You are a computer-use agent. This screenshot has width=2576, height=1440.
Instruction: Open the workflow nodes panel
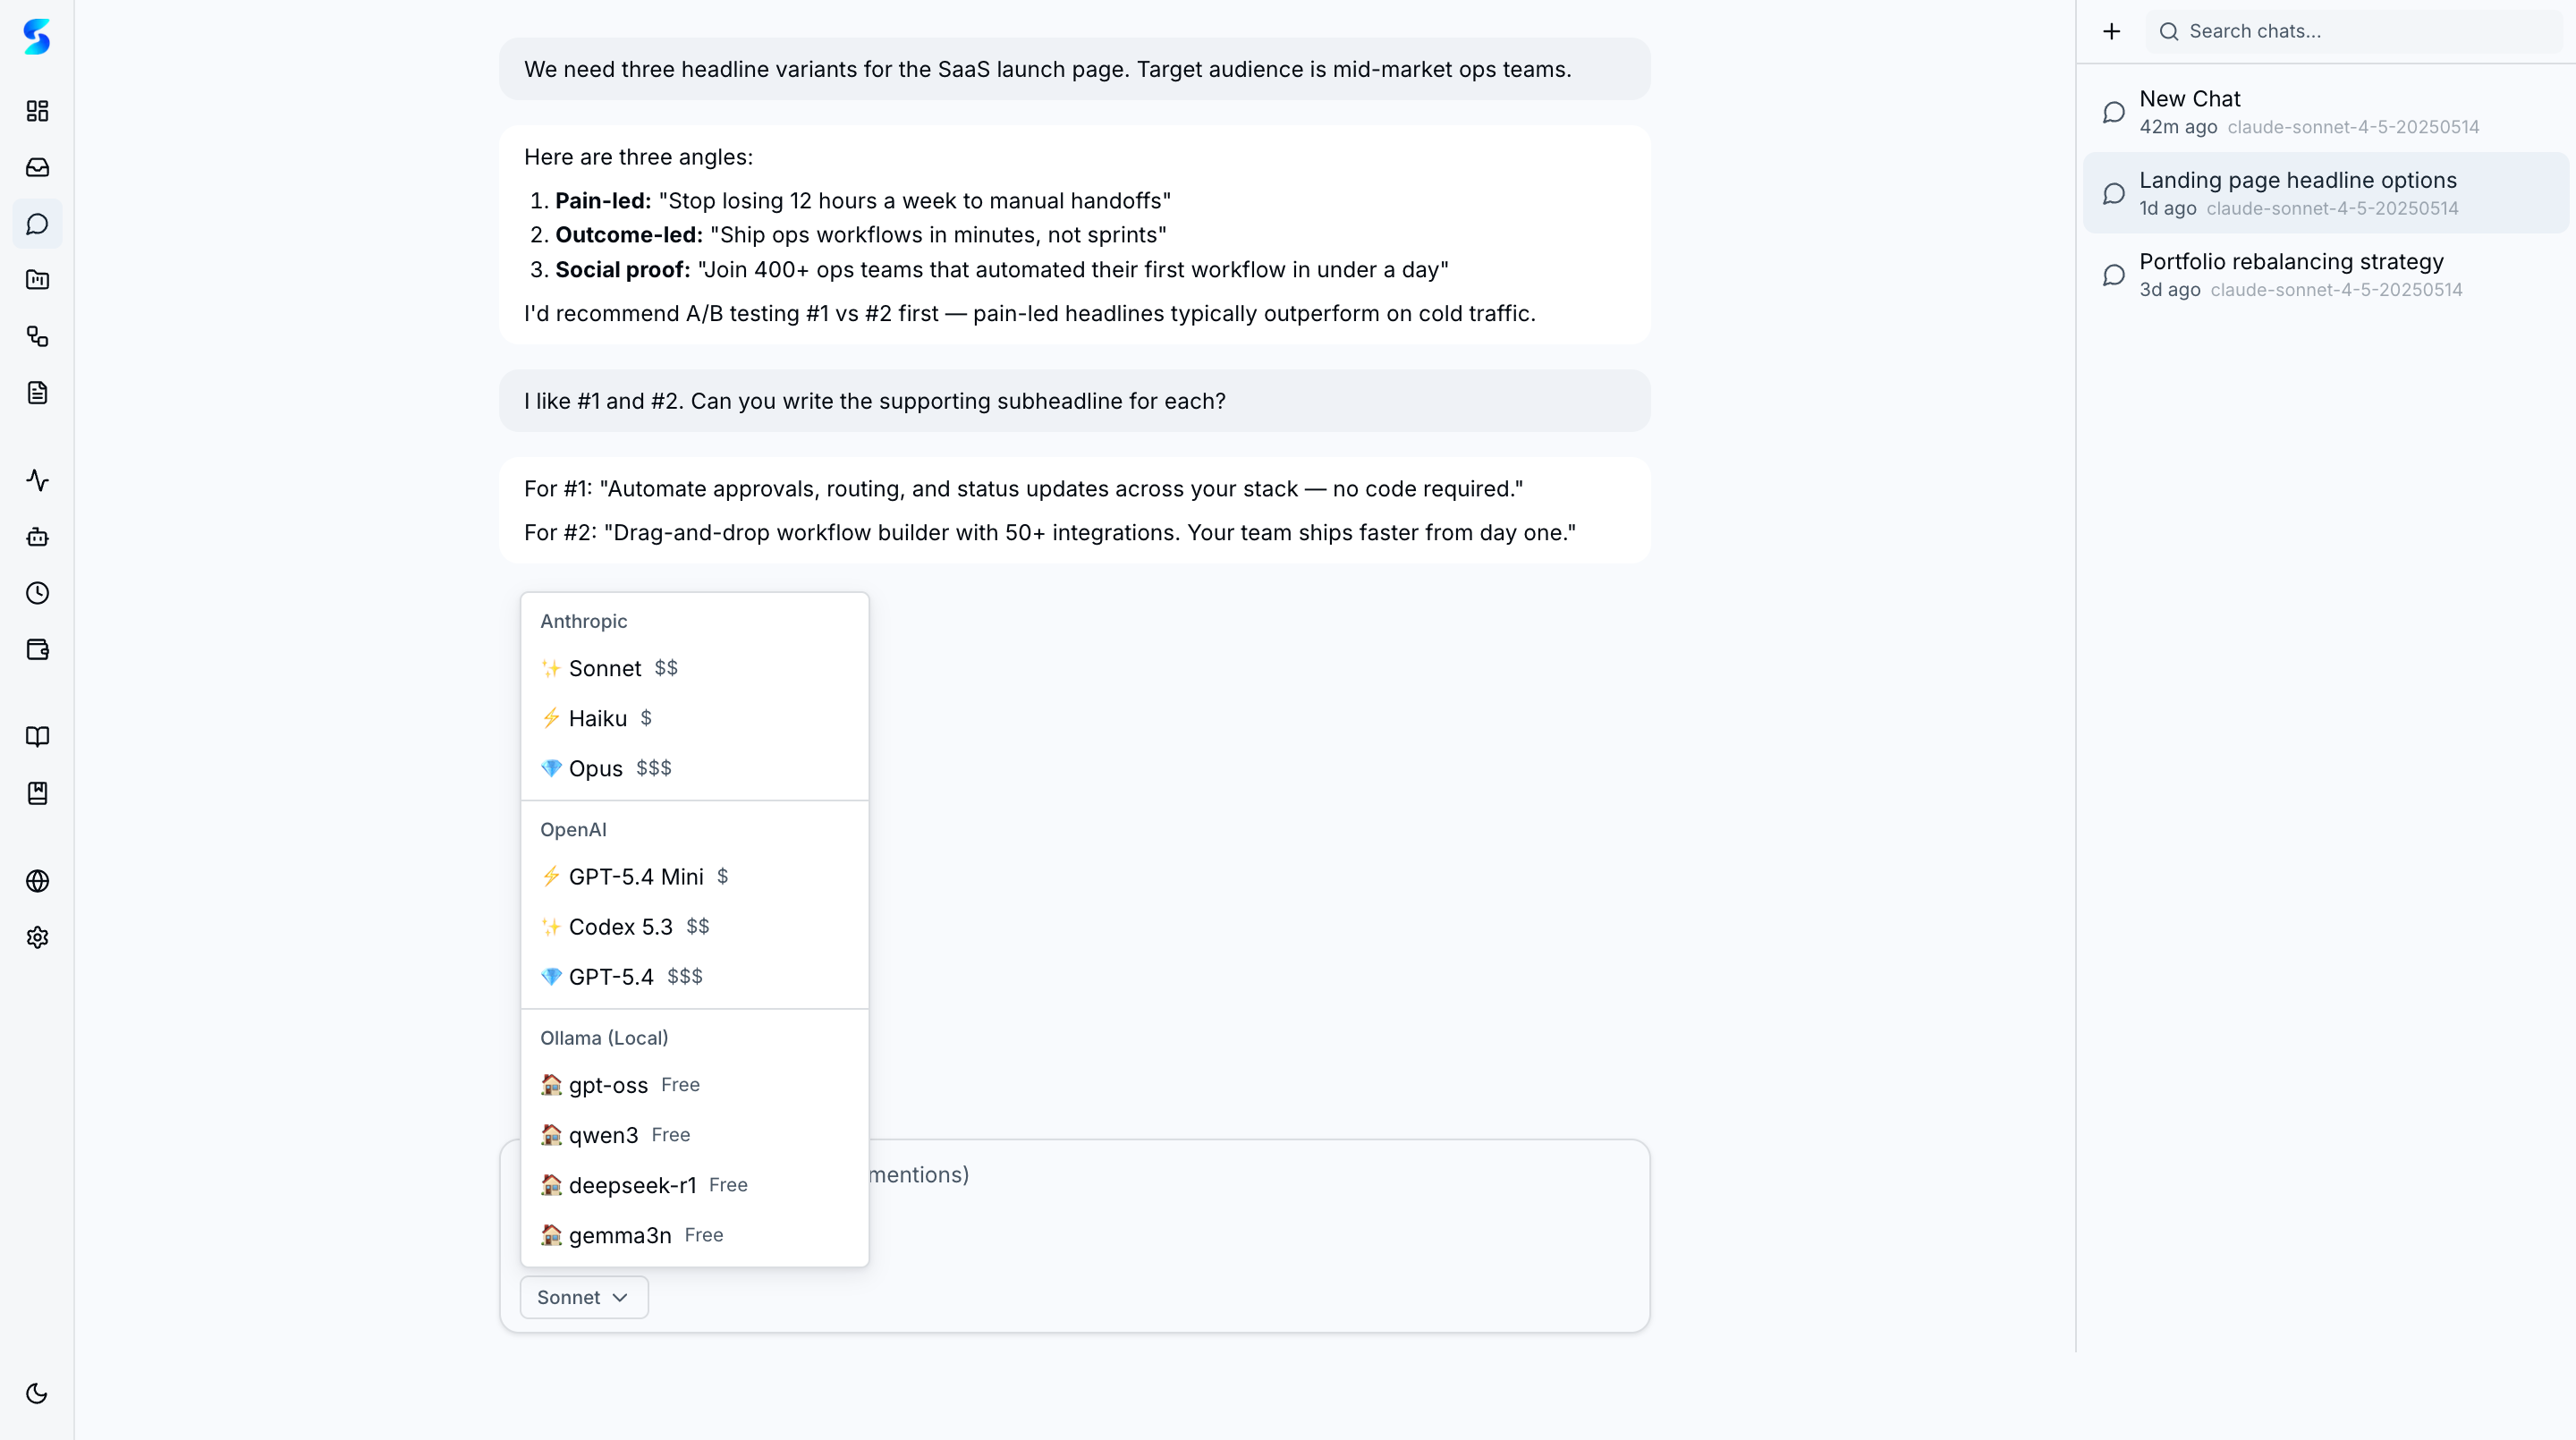point(37,337)
